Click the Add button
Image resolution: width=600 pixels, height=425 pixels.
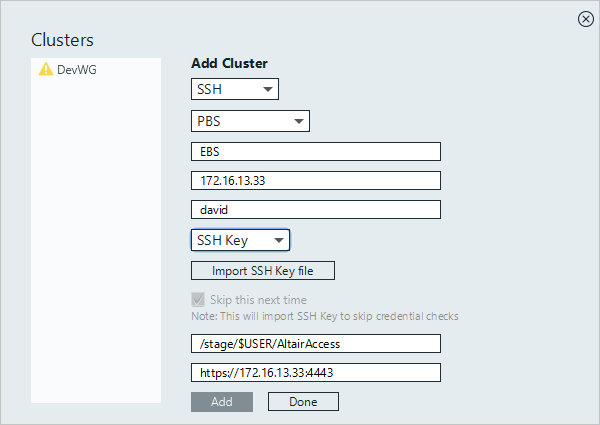[221, 401]
